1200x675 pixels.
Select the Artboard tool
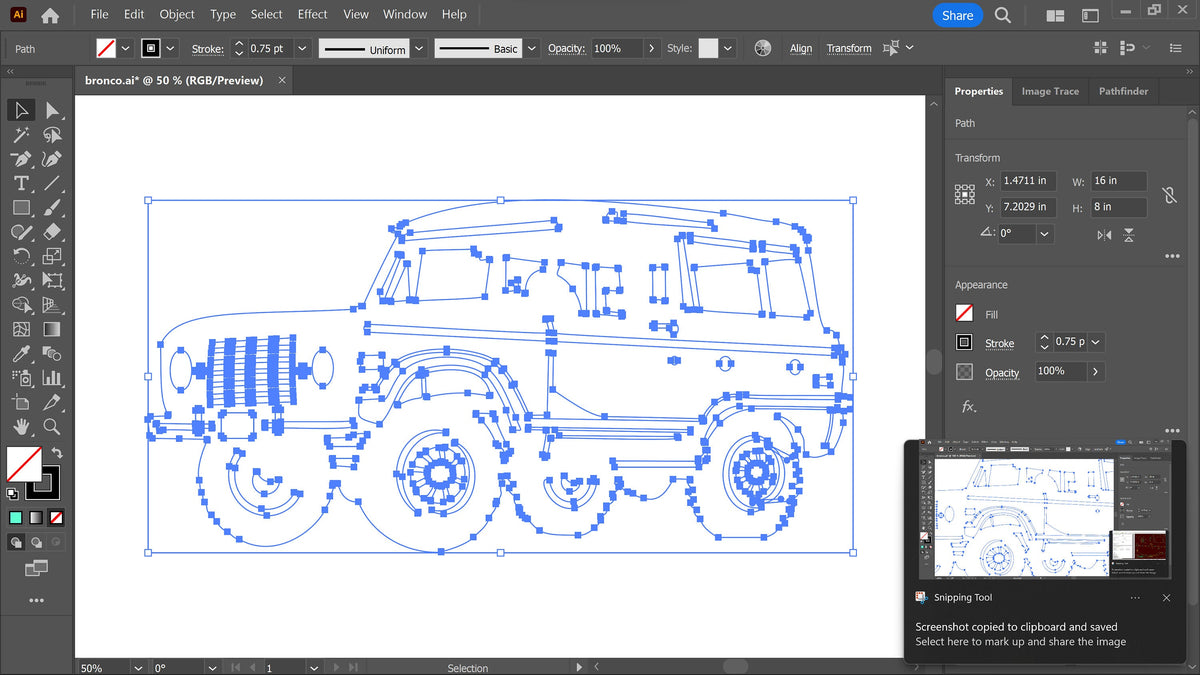coord(21,402)
